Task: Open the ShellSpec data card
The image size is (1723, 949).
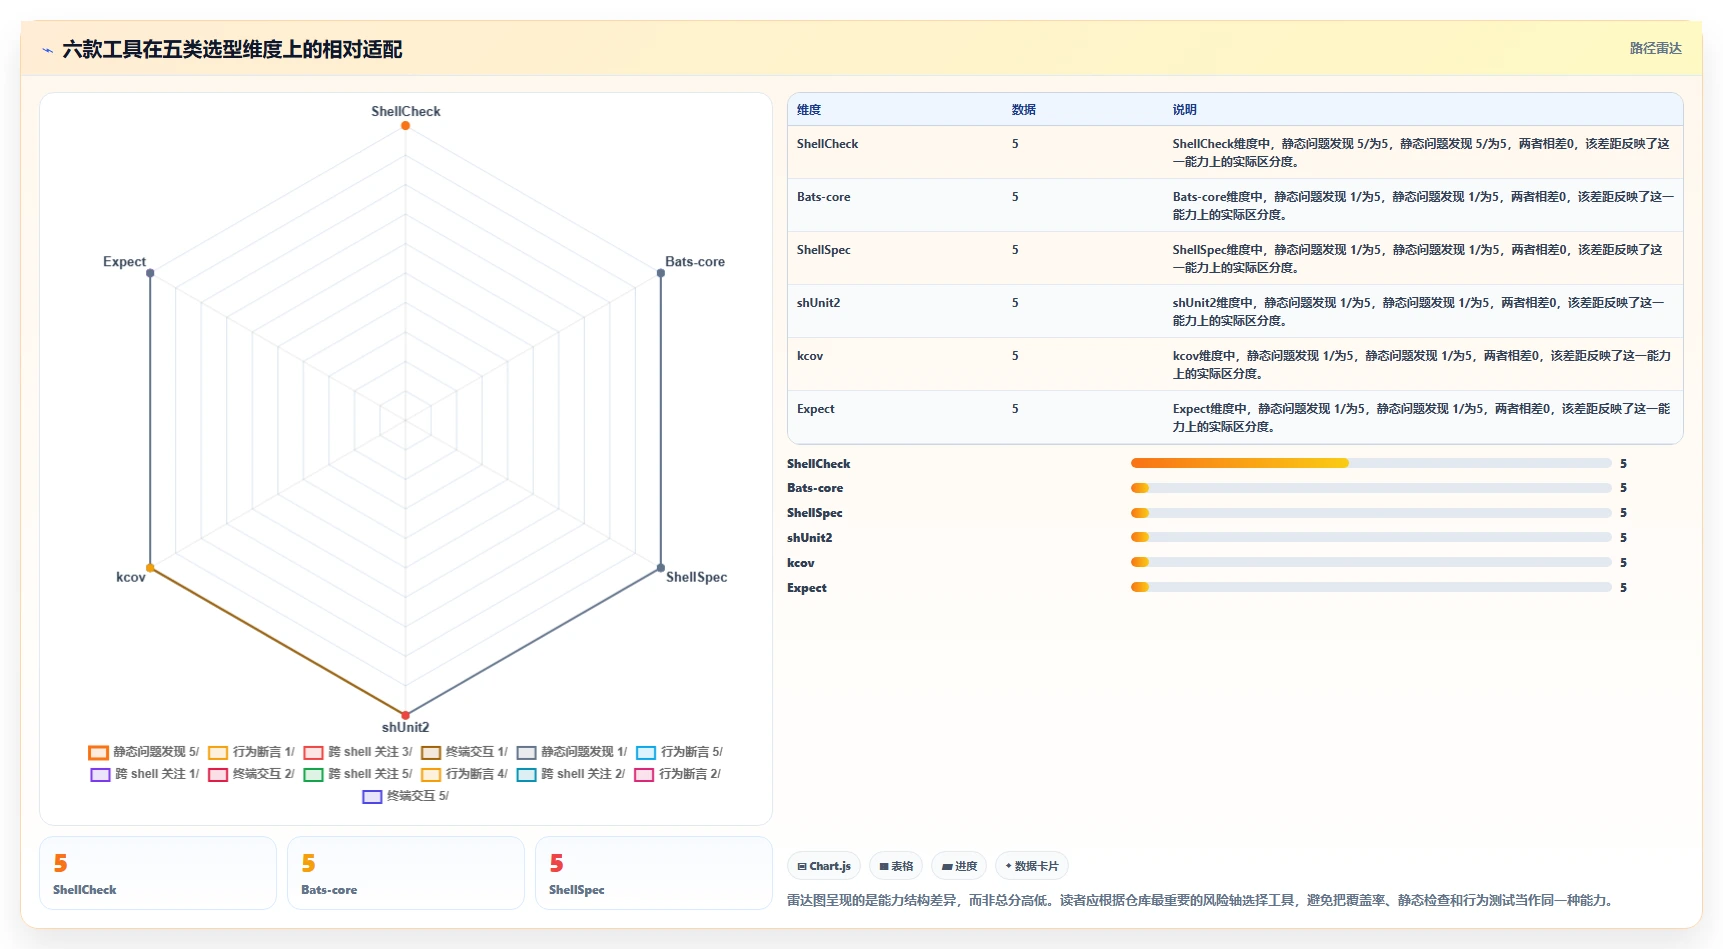Action: (654, 873)
